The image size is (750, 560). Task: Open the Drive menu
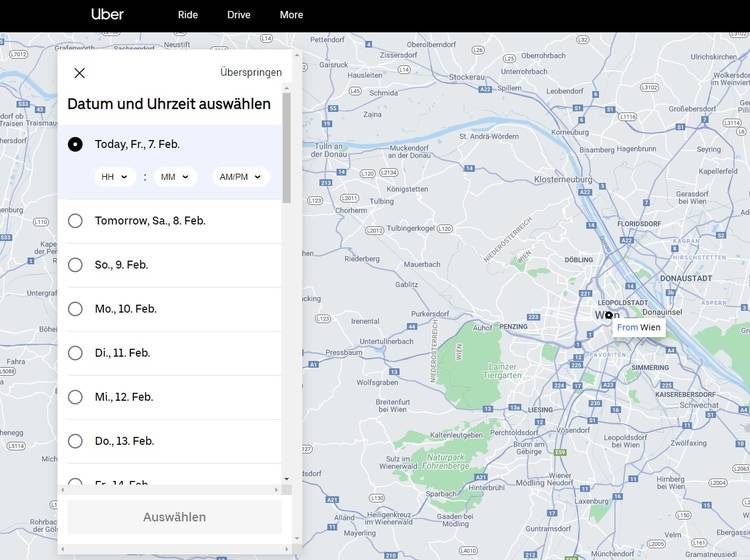pyautogui.click(x=239, y=15)
